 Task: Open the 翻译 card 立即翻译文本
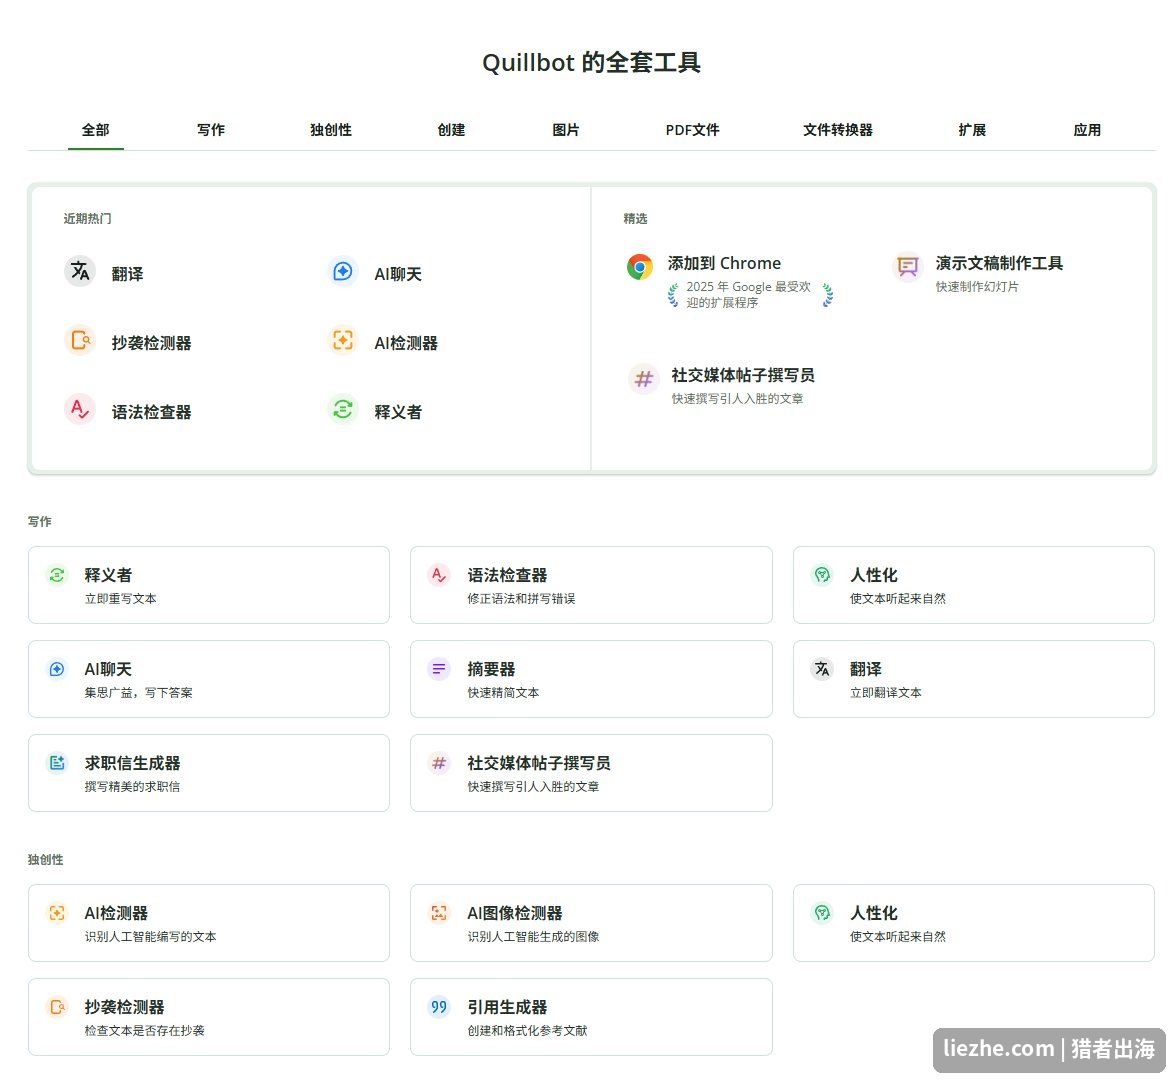974,679
